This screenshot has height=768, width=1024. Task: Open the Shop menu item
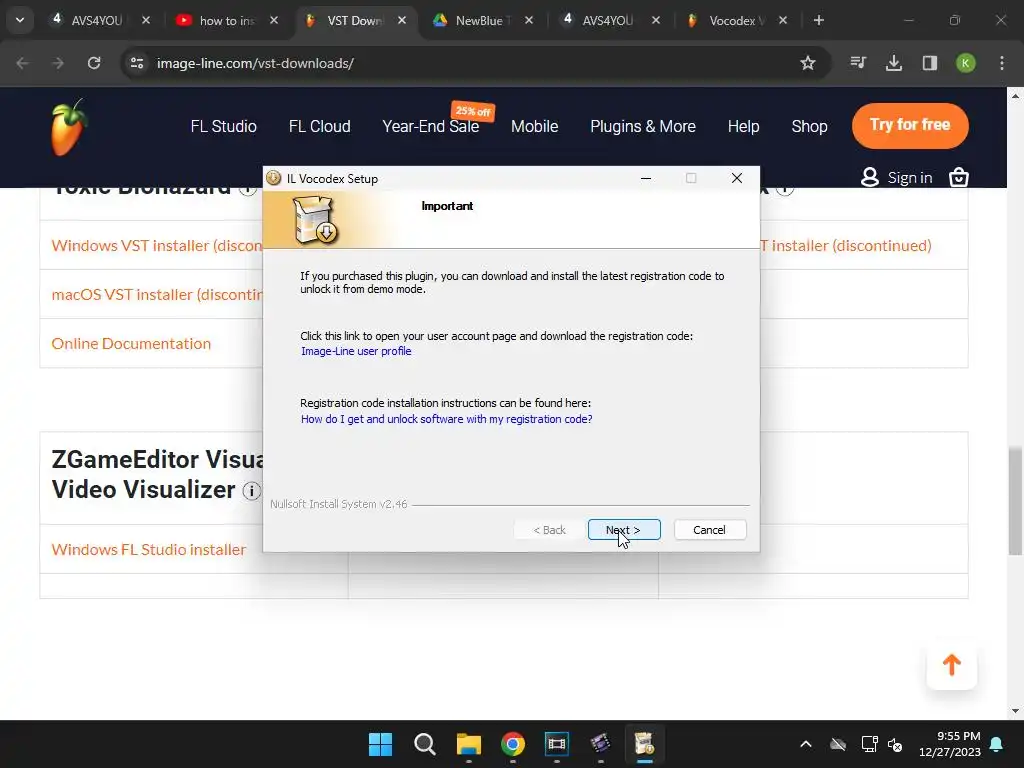pos(809,126)
